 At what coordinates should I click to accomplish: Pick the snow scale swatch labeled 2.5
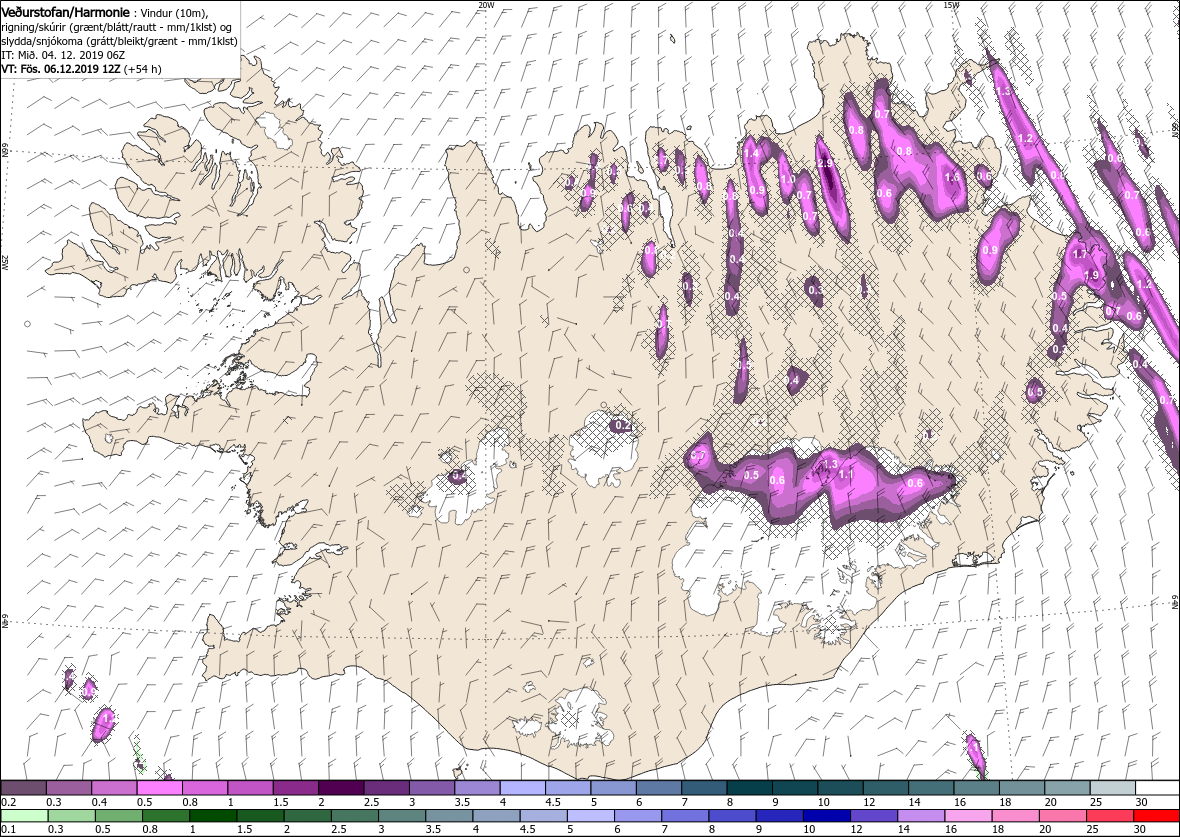tap(386, 787)
